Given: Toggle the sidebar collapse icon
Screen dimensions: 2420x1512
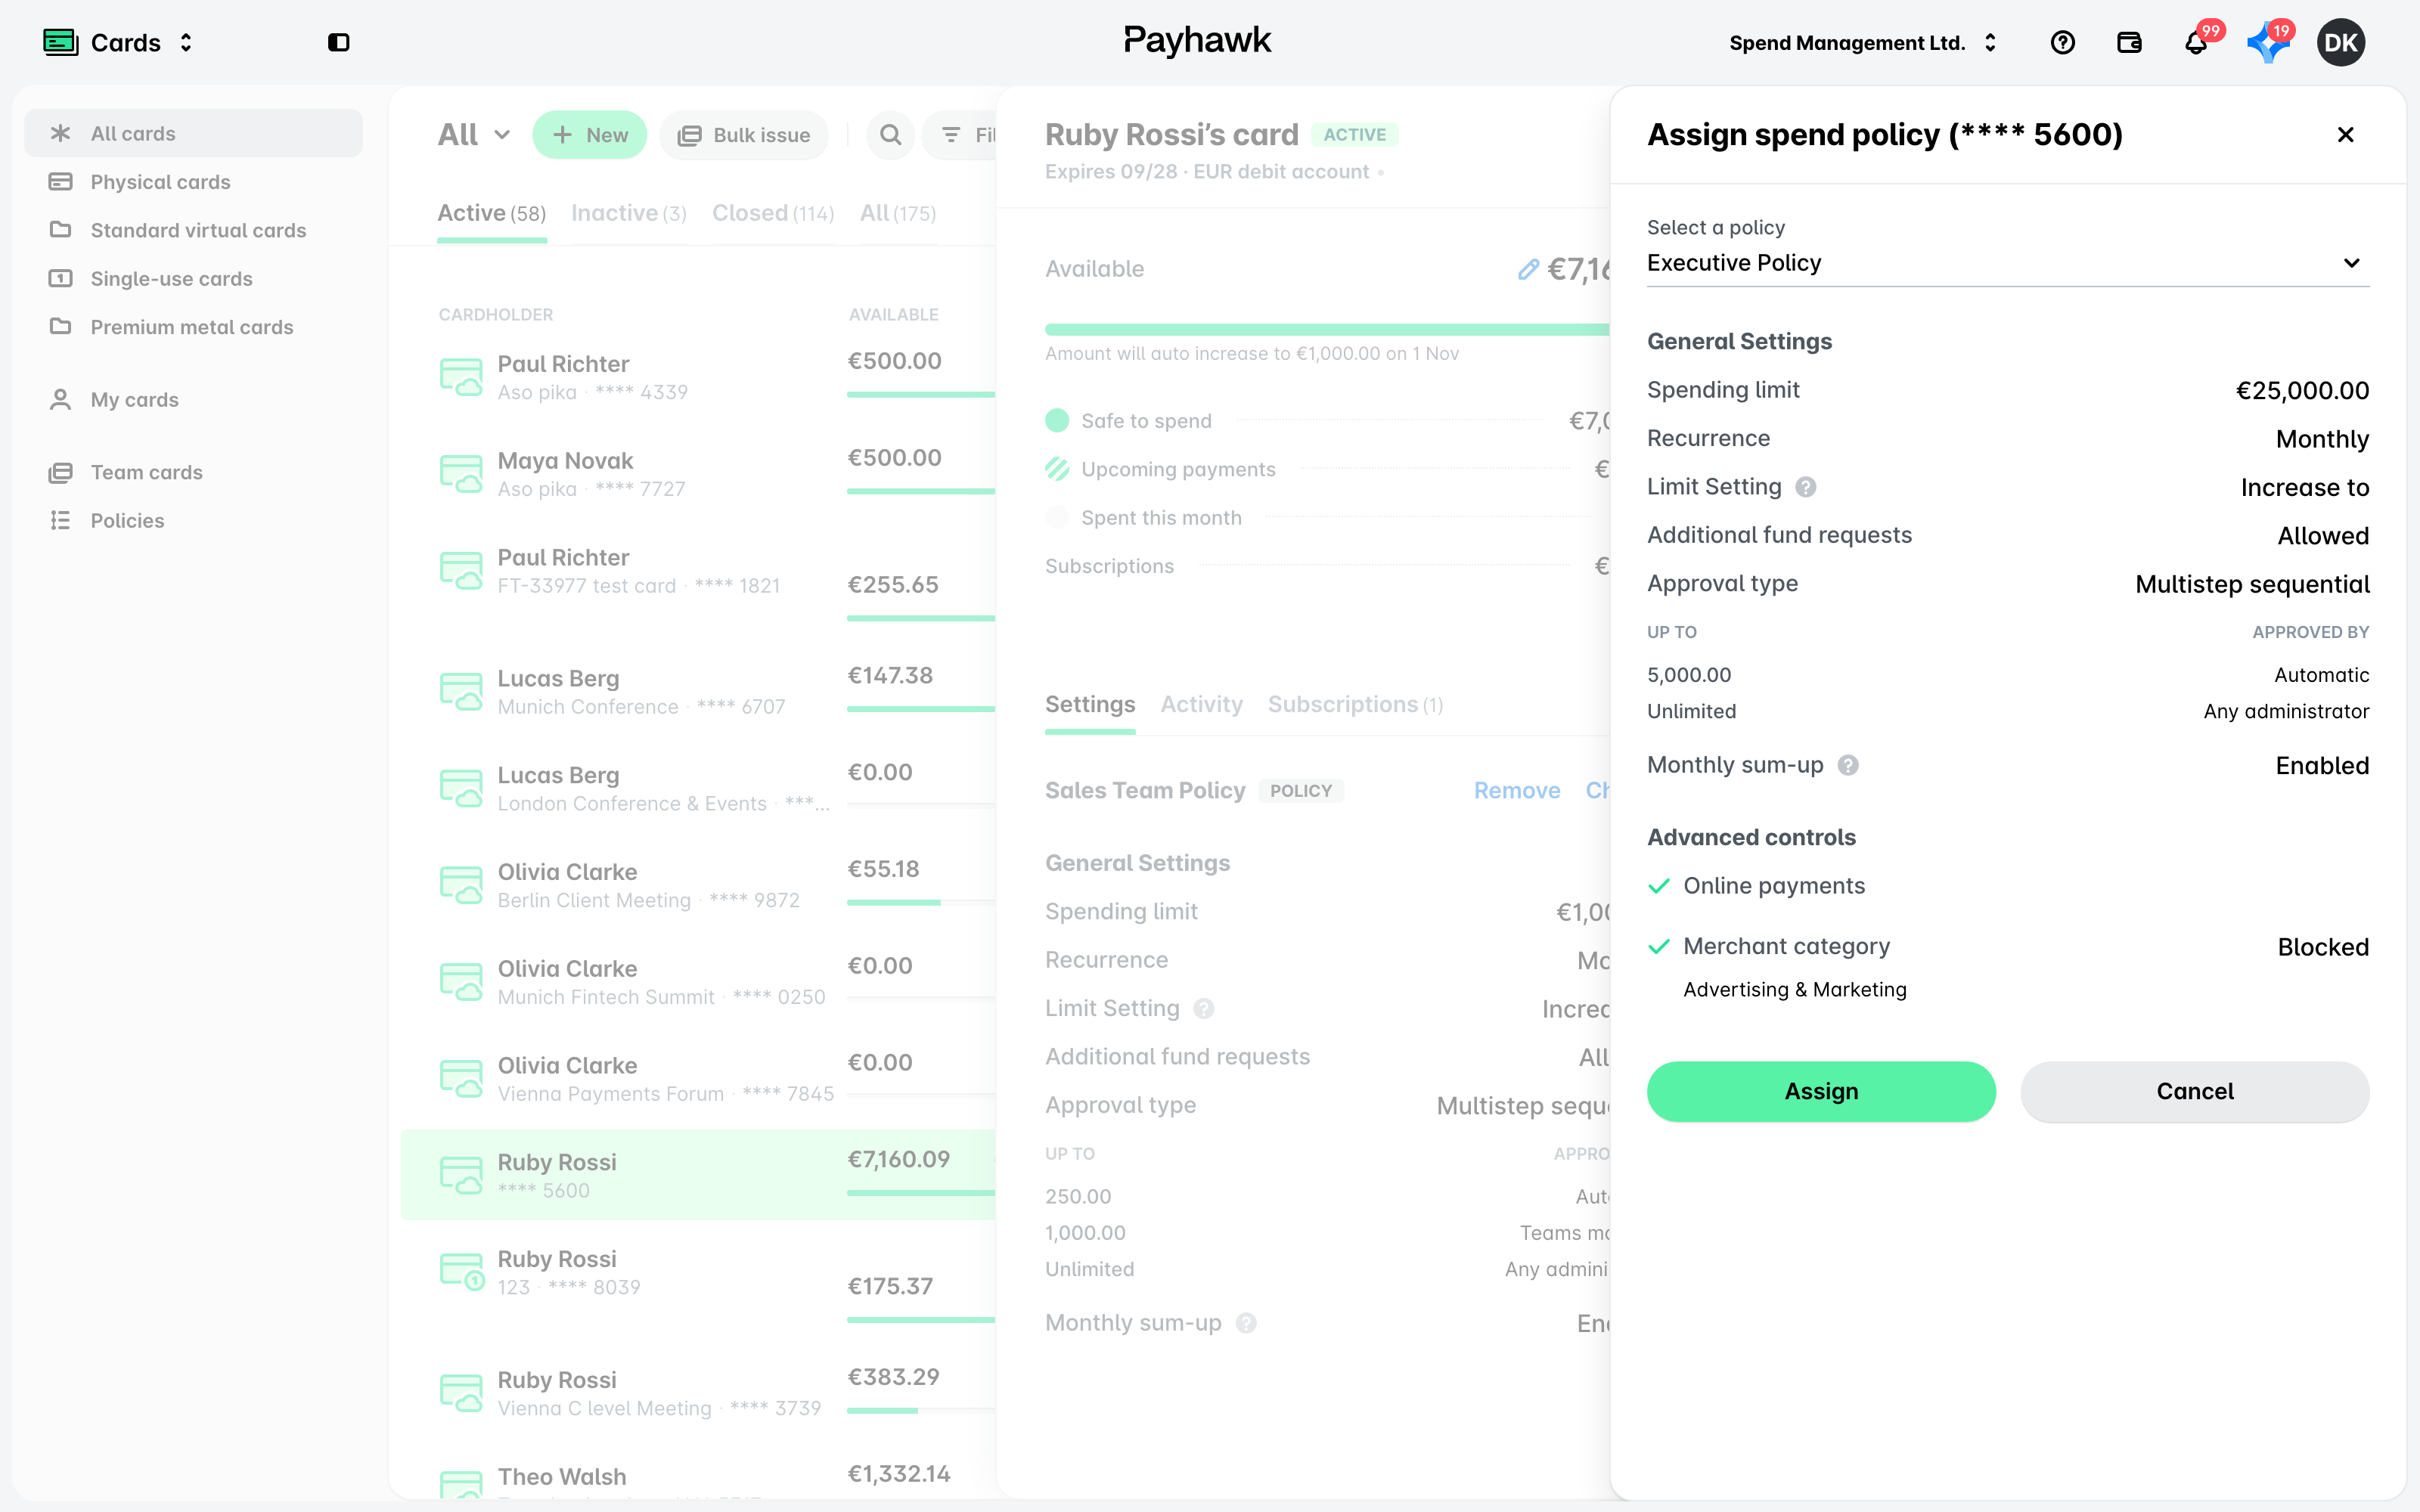Looking at the screenshot, I should click(338, 42).
